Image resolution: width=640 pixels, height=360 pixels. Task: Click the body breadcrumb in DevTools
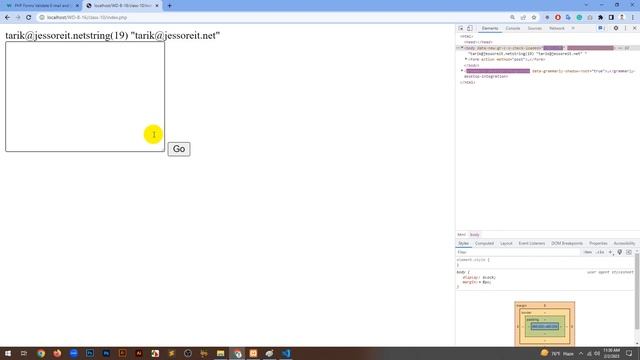click(474, 235)
